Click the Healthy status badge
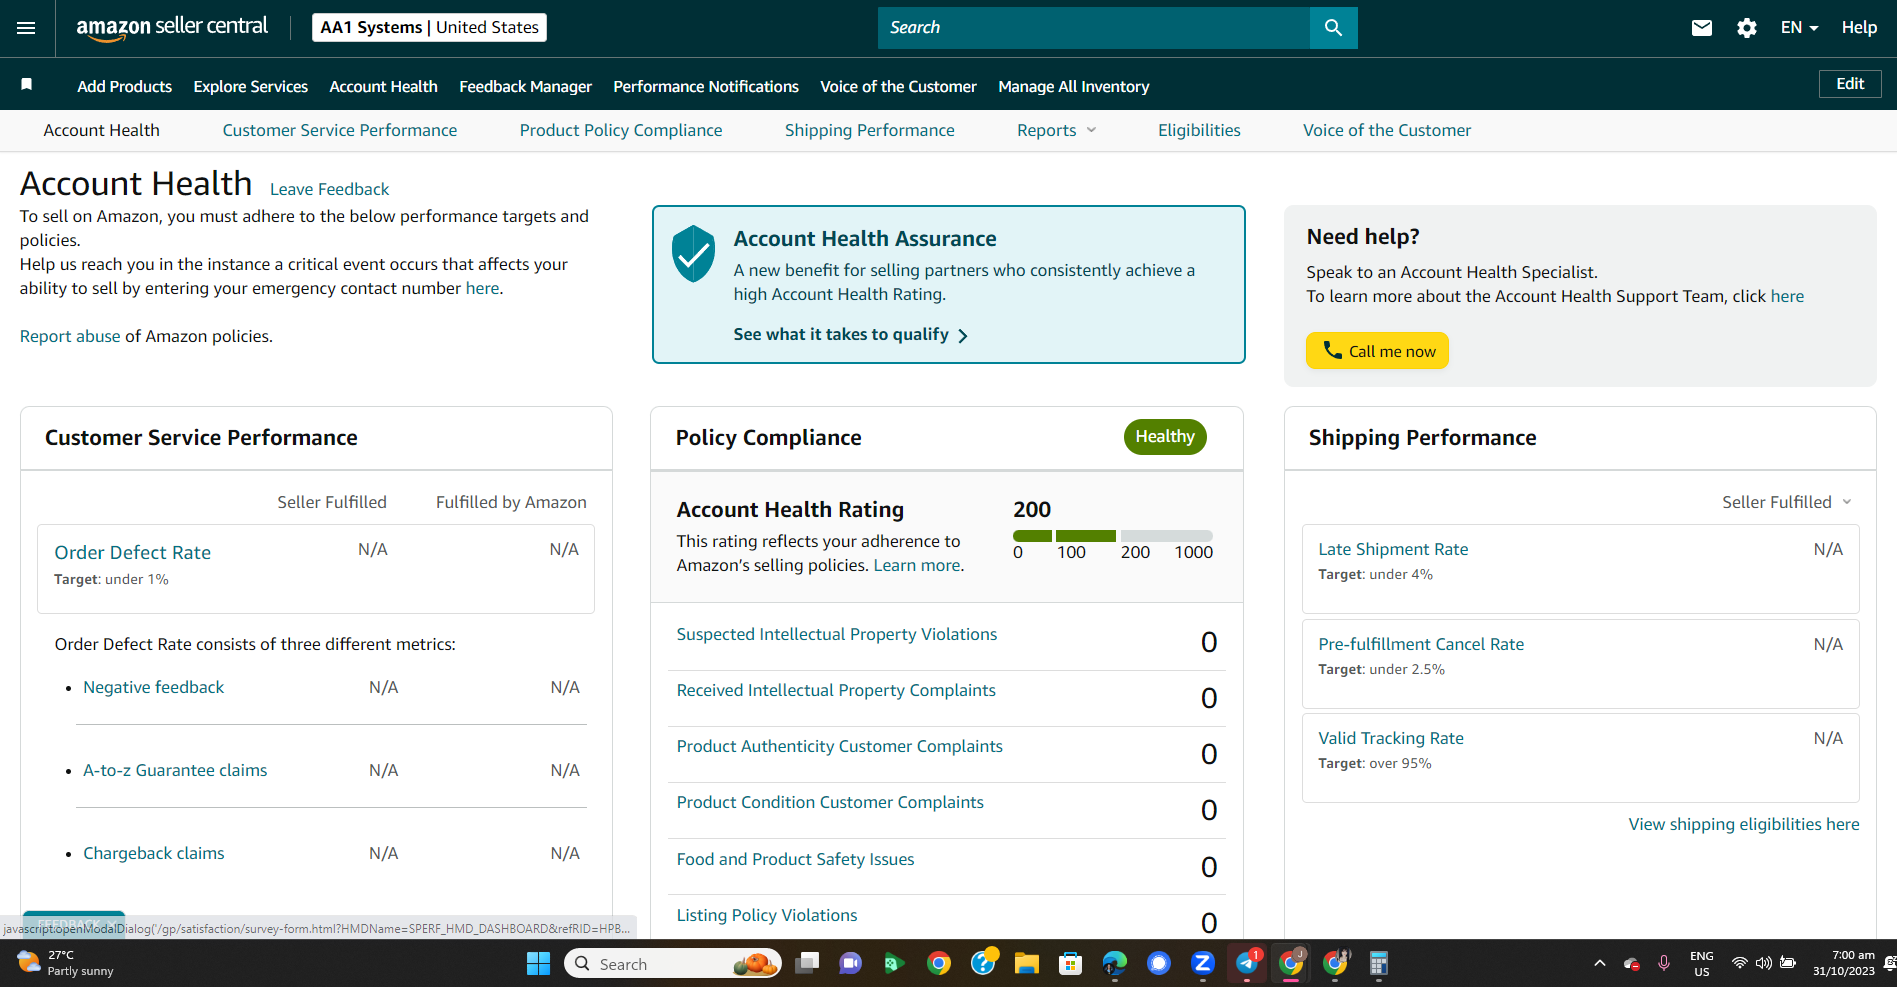The width and height of the screenshot is (1897, 987). [x=1164, y=437]
